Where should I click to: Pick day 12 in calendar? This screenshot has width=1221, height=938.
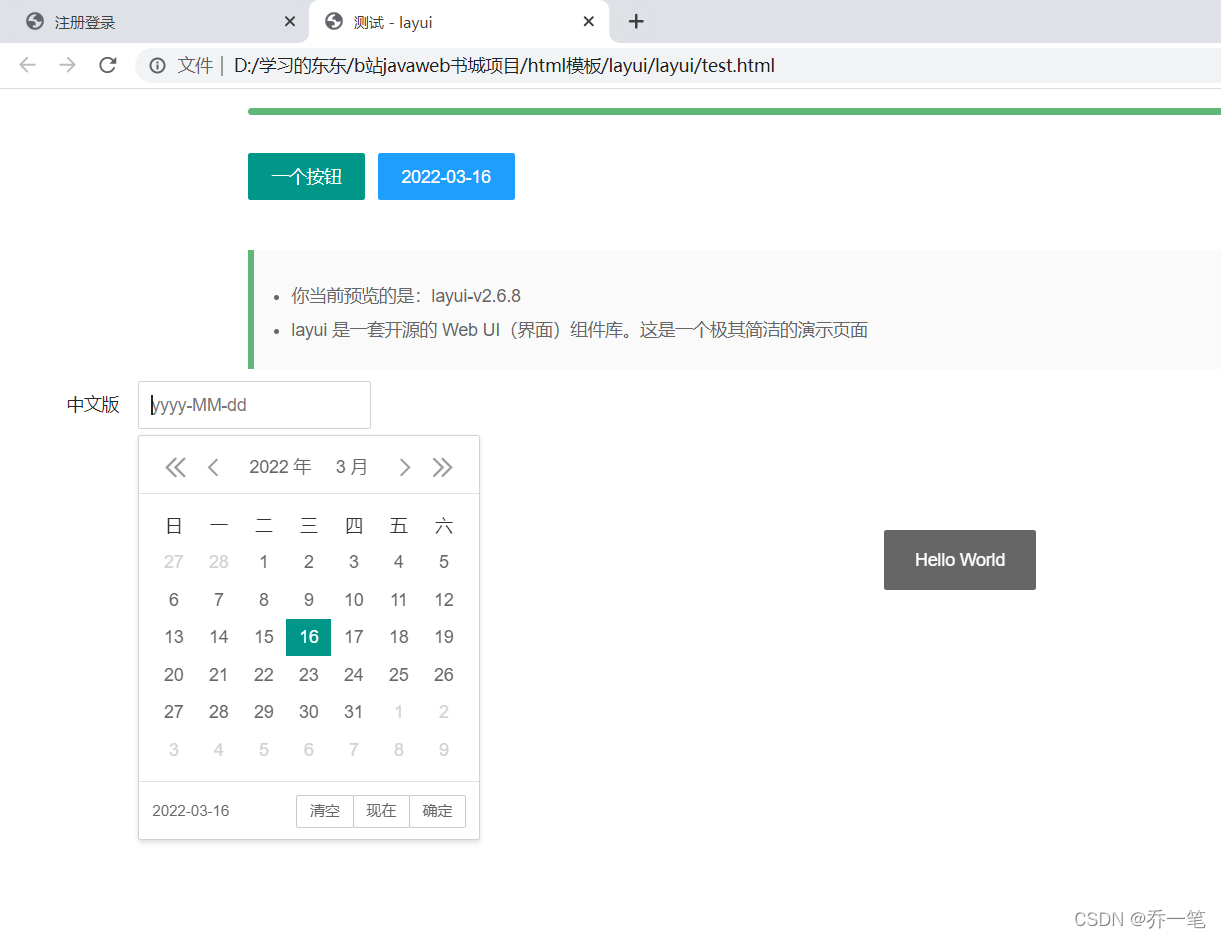click(x=444, y=600)
